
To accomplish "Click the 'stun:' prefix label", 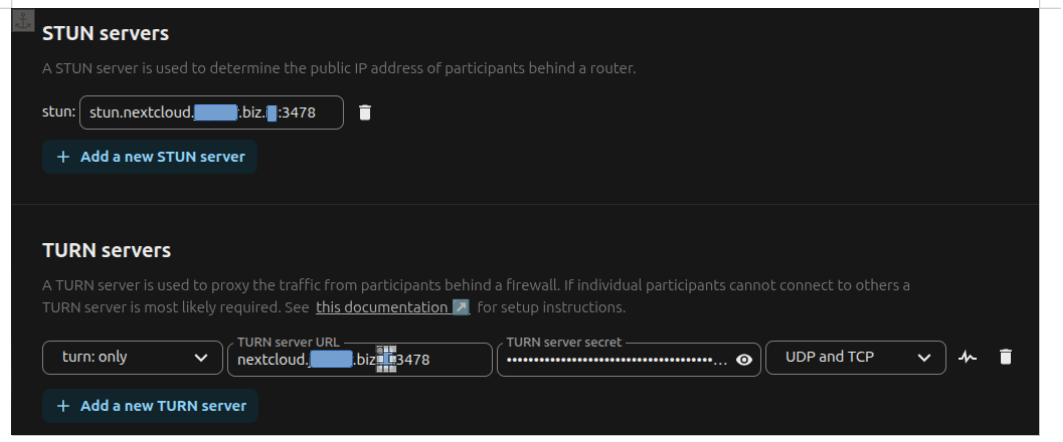I will tap(59, 112).
